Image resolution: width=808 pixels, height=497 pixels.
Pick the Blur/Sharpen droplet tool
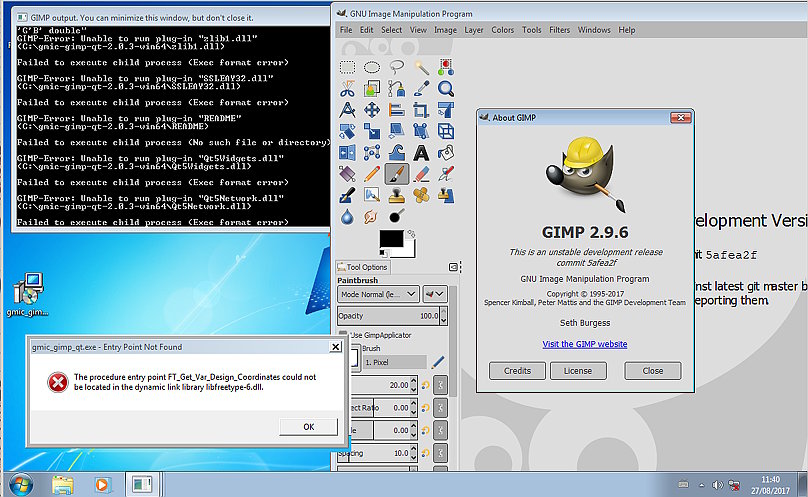point(347,217)
